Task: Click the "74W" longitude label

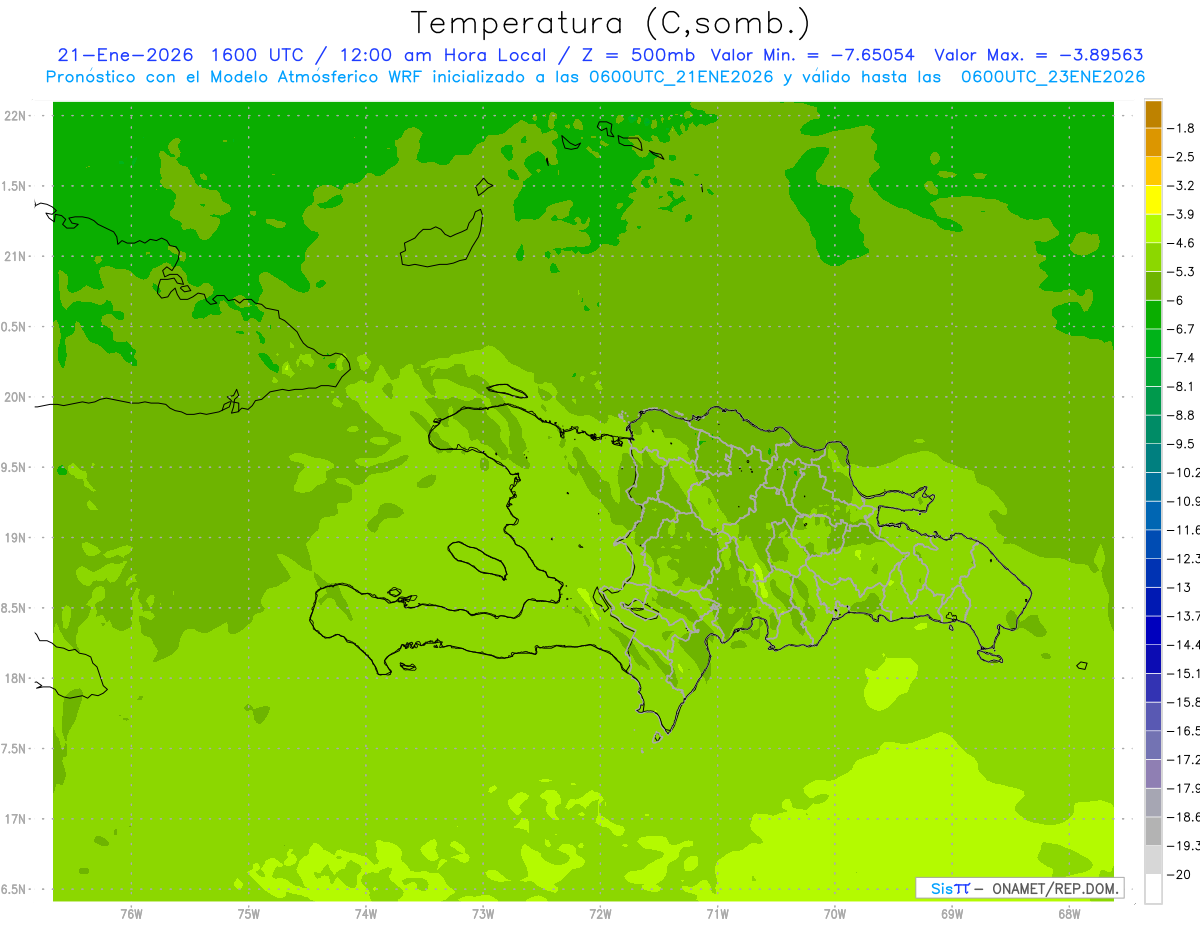Action: (365, 913)
